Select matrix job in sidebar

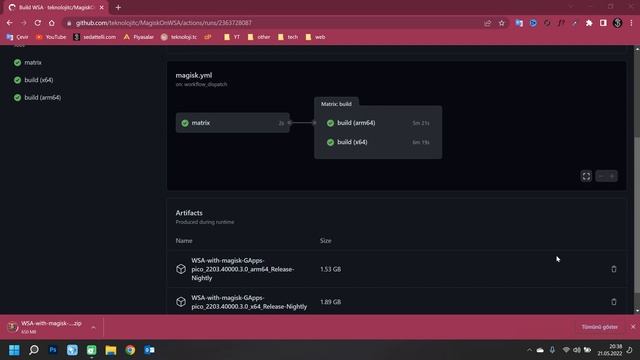coord(28,62)
